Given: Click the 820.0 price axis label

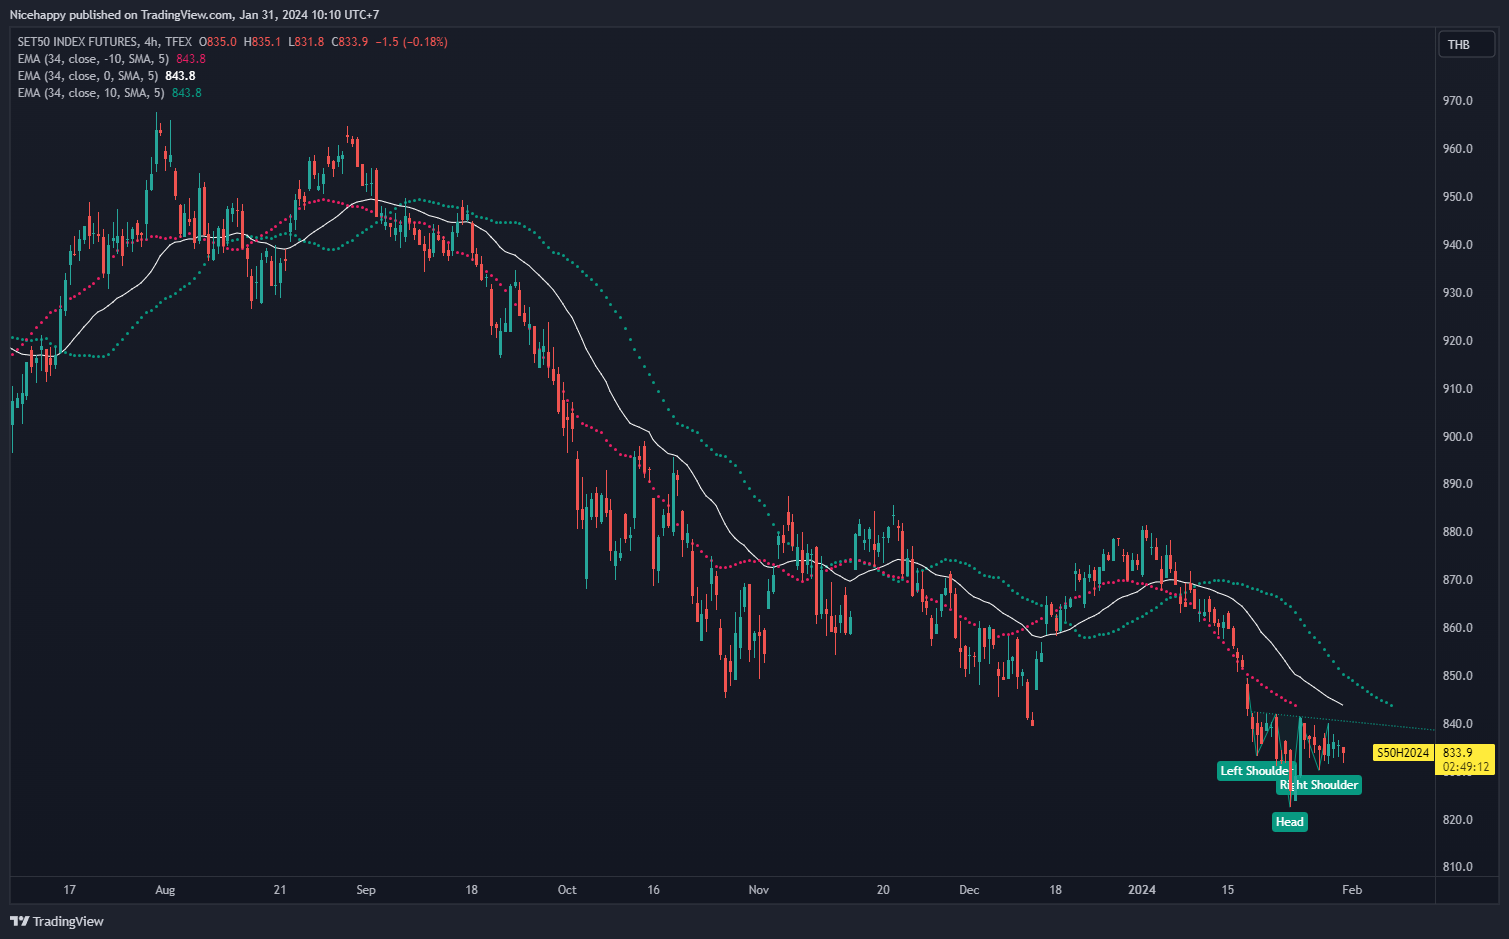Looking at the screenshot, I should tap(1457, 820).
